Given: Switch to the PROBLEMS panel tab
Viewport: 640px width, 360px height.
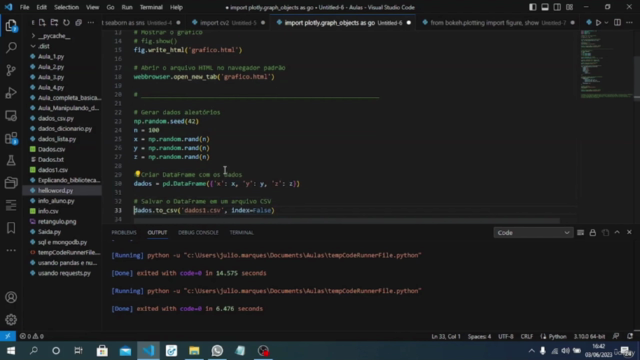Looking at the screenshot, I should pos(124,233).
